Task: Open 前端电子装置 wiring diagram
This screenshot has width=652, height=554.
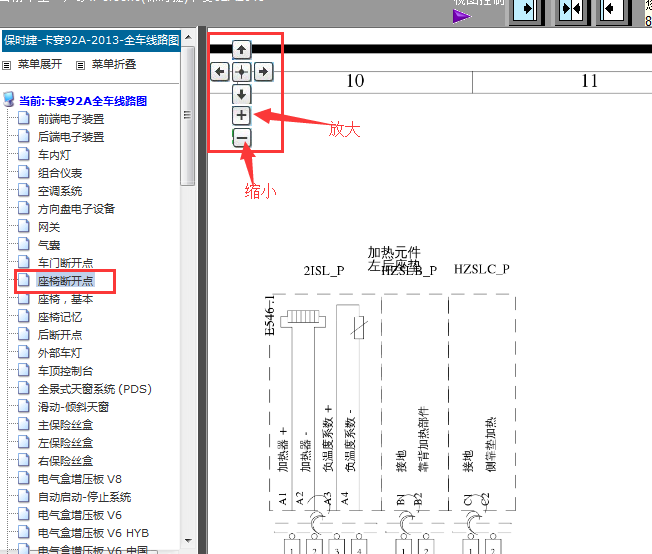Action: click(x=71, y=119)
